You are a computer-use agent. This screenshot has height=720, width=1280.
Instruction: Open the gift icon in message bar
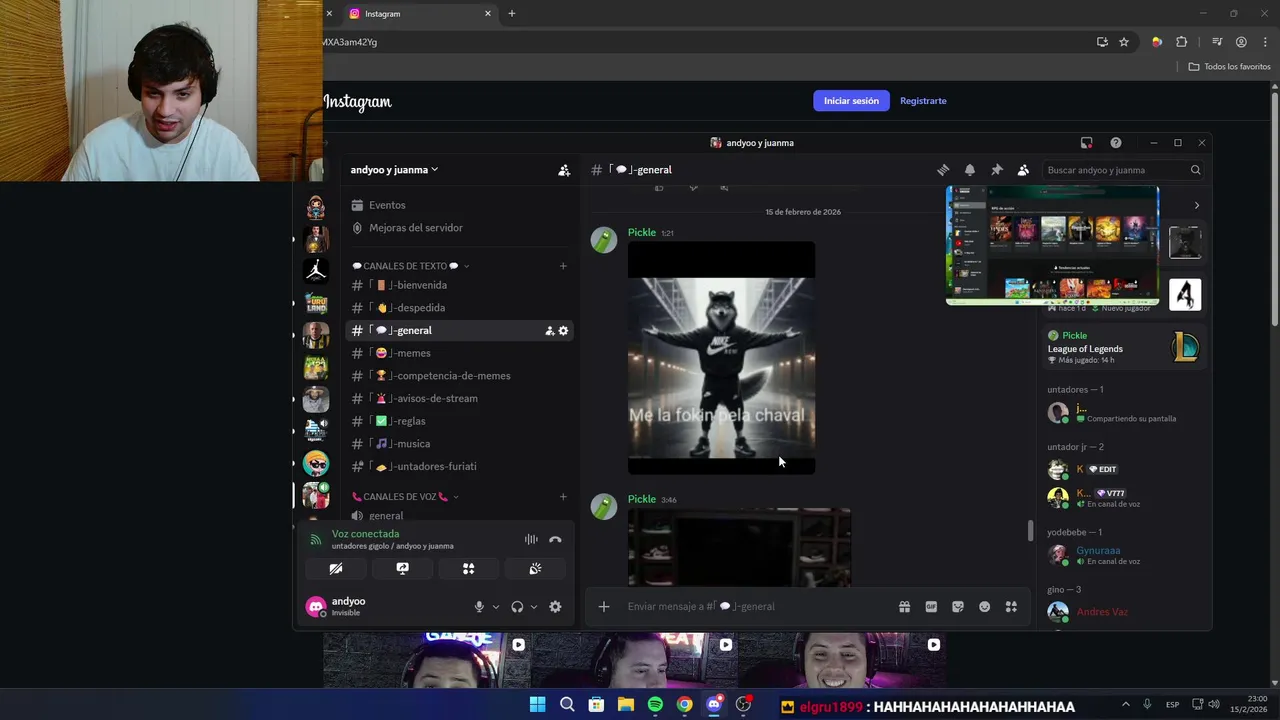[x=904, y=607]
